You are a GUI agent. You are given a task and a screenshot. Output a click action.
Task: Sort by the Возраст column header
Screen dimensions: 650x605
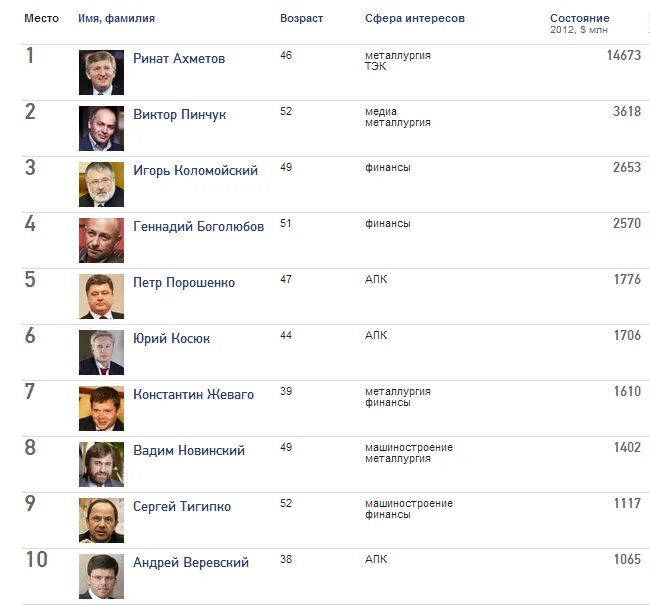coord(301,18)
